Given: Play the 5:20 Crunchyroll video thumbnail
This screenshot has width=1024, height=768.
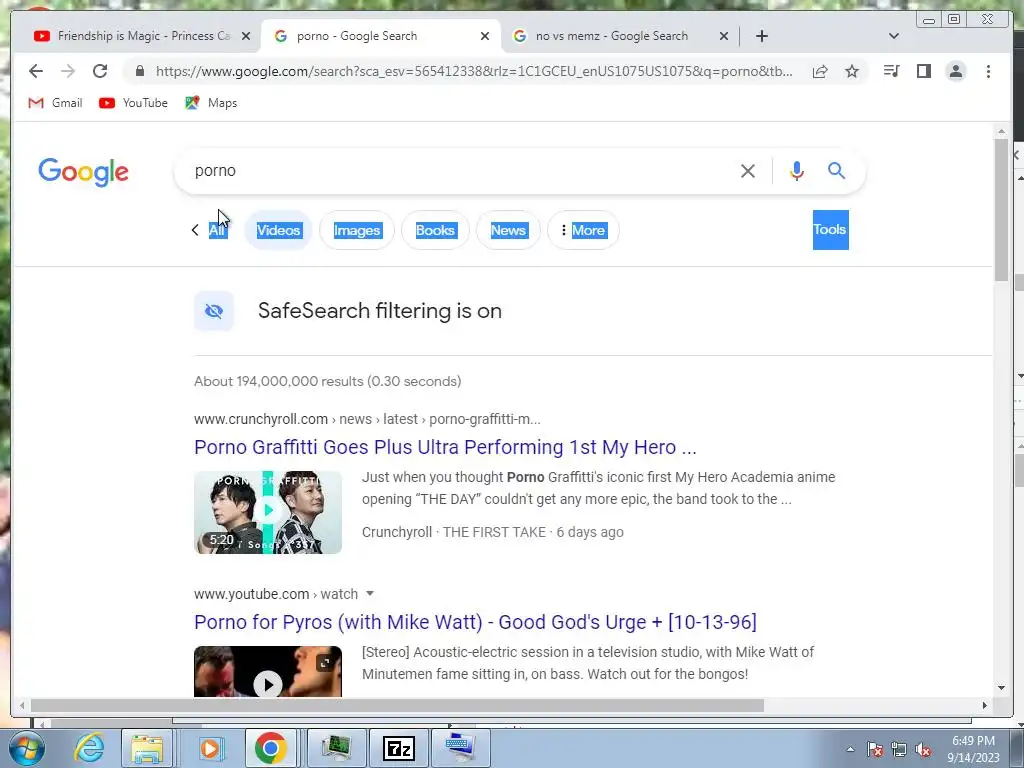Looking at the screenshot, I should (x=268, y=512).
